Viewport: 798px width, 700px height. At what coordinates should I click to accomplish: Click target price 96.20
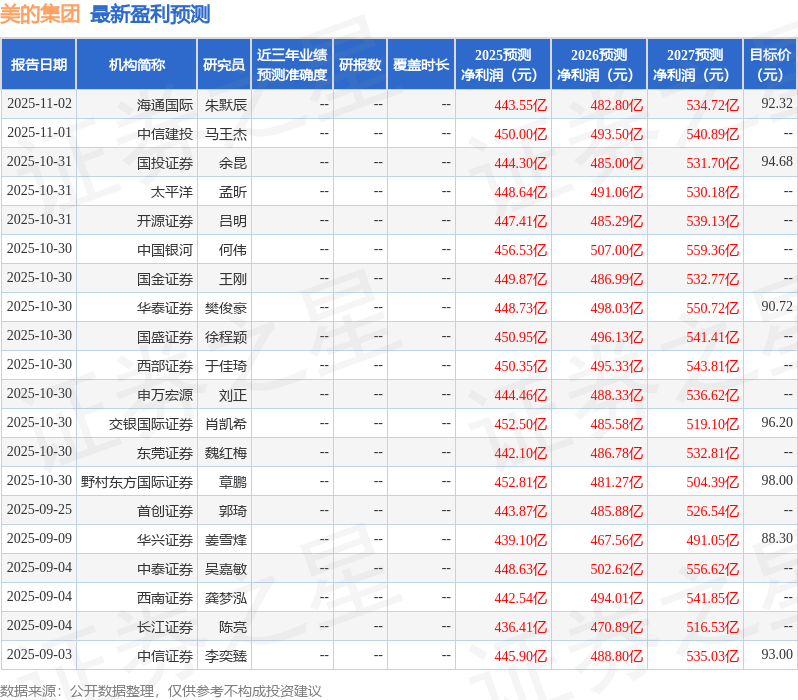click(x=777, y=423)
